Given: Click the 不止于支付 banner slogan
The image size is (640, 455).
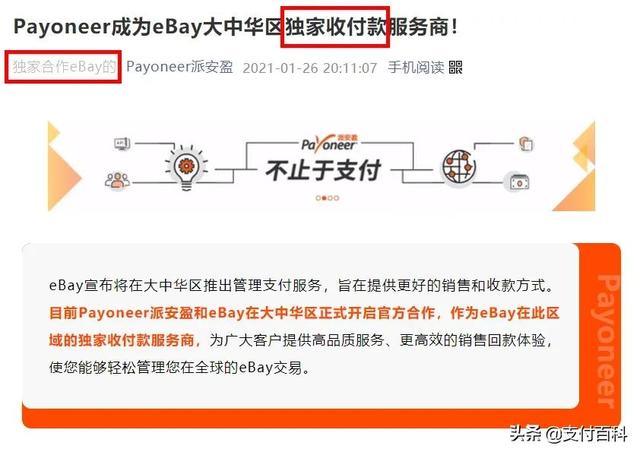Looking at the screenshot, I should point(324,170).
